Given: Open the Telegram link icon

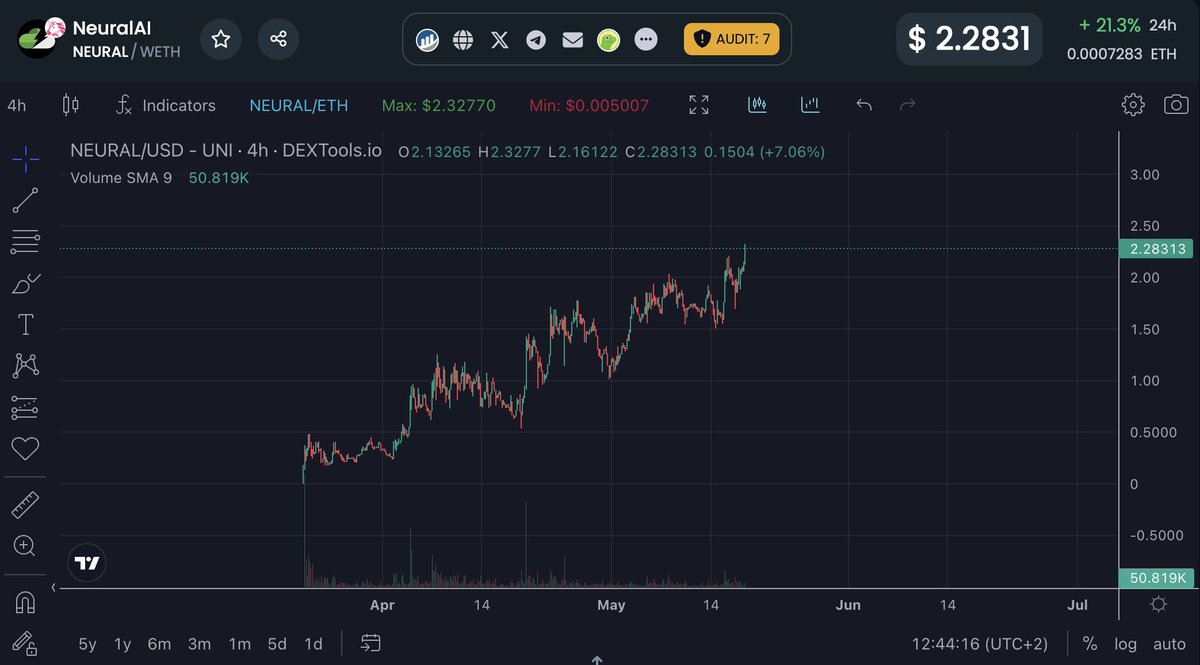Looking at the screenshot, I should click(536, 40).
